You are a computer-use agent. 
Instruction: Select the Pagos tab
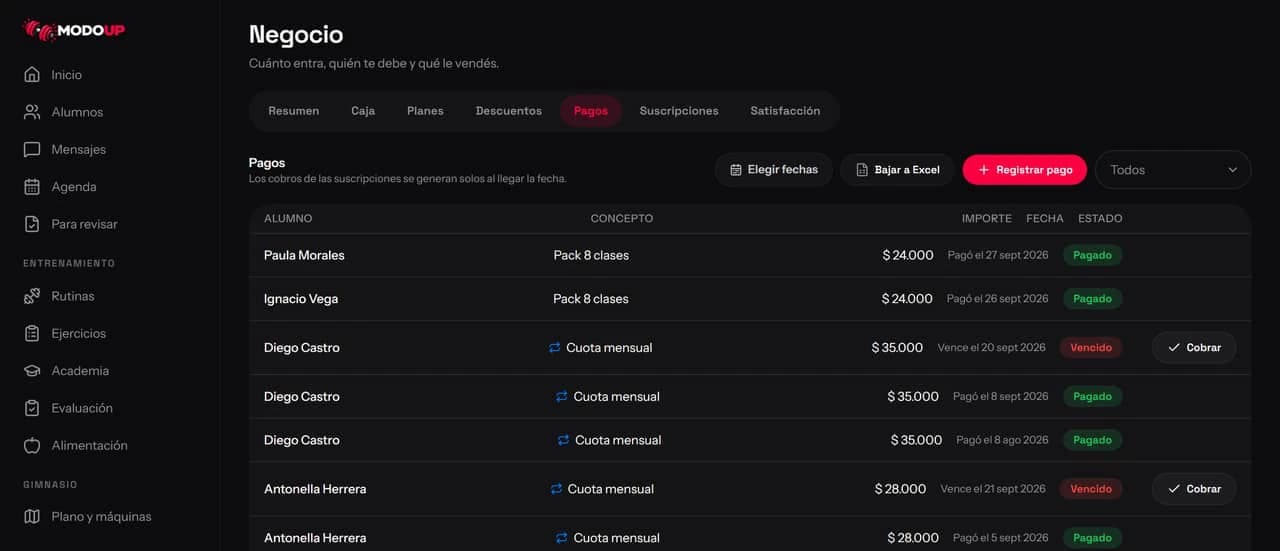tap(591, 111)
